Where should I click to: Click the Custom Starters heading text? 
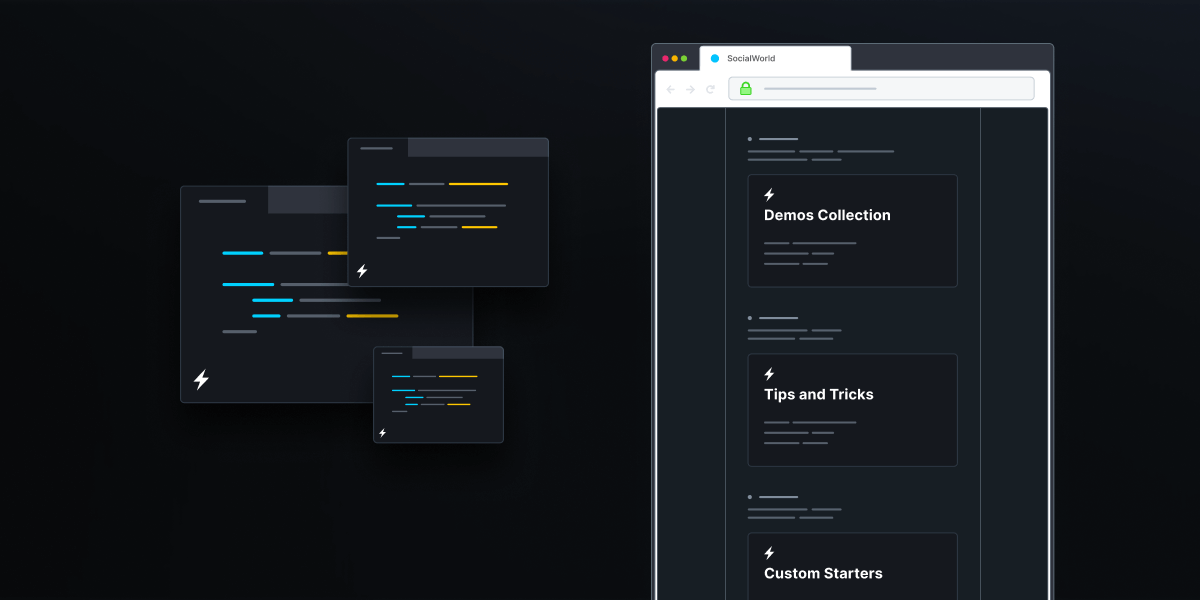pos(822,573)
